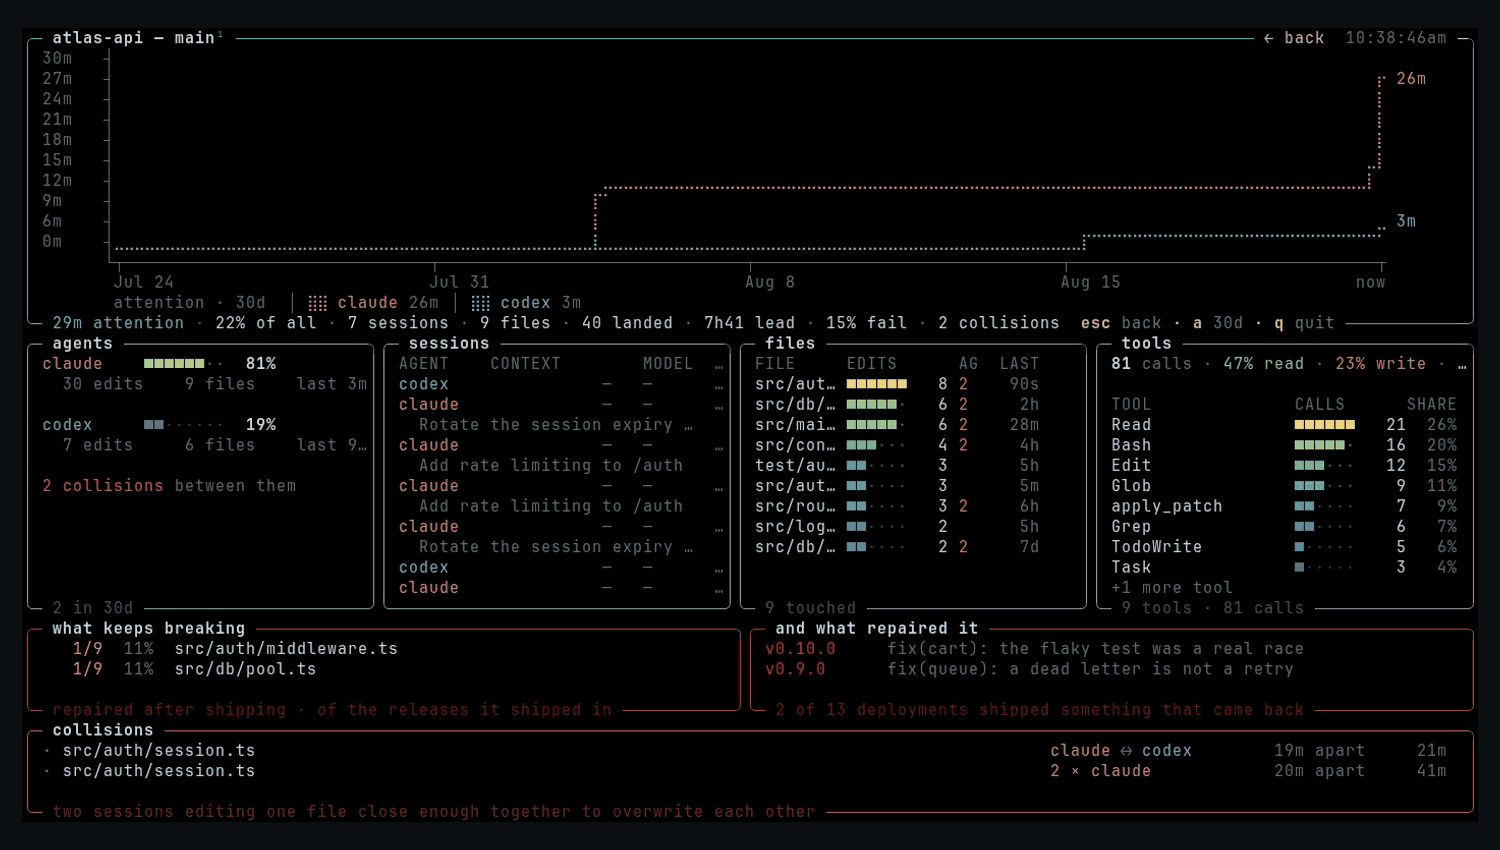Click the 26m claude chart end label
Screen dimensions: 1500x850
tap(1411, 79)
